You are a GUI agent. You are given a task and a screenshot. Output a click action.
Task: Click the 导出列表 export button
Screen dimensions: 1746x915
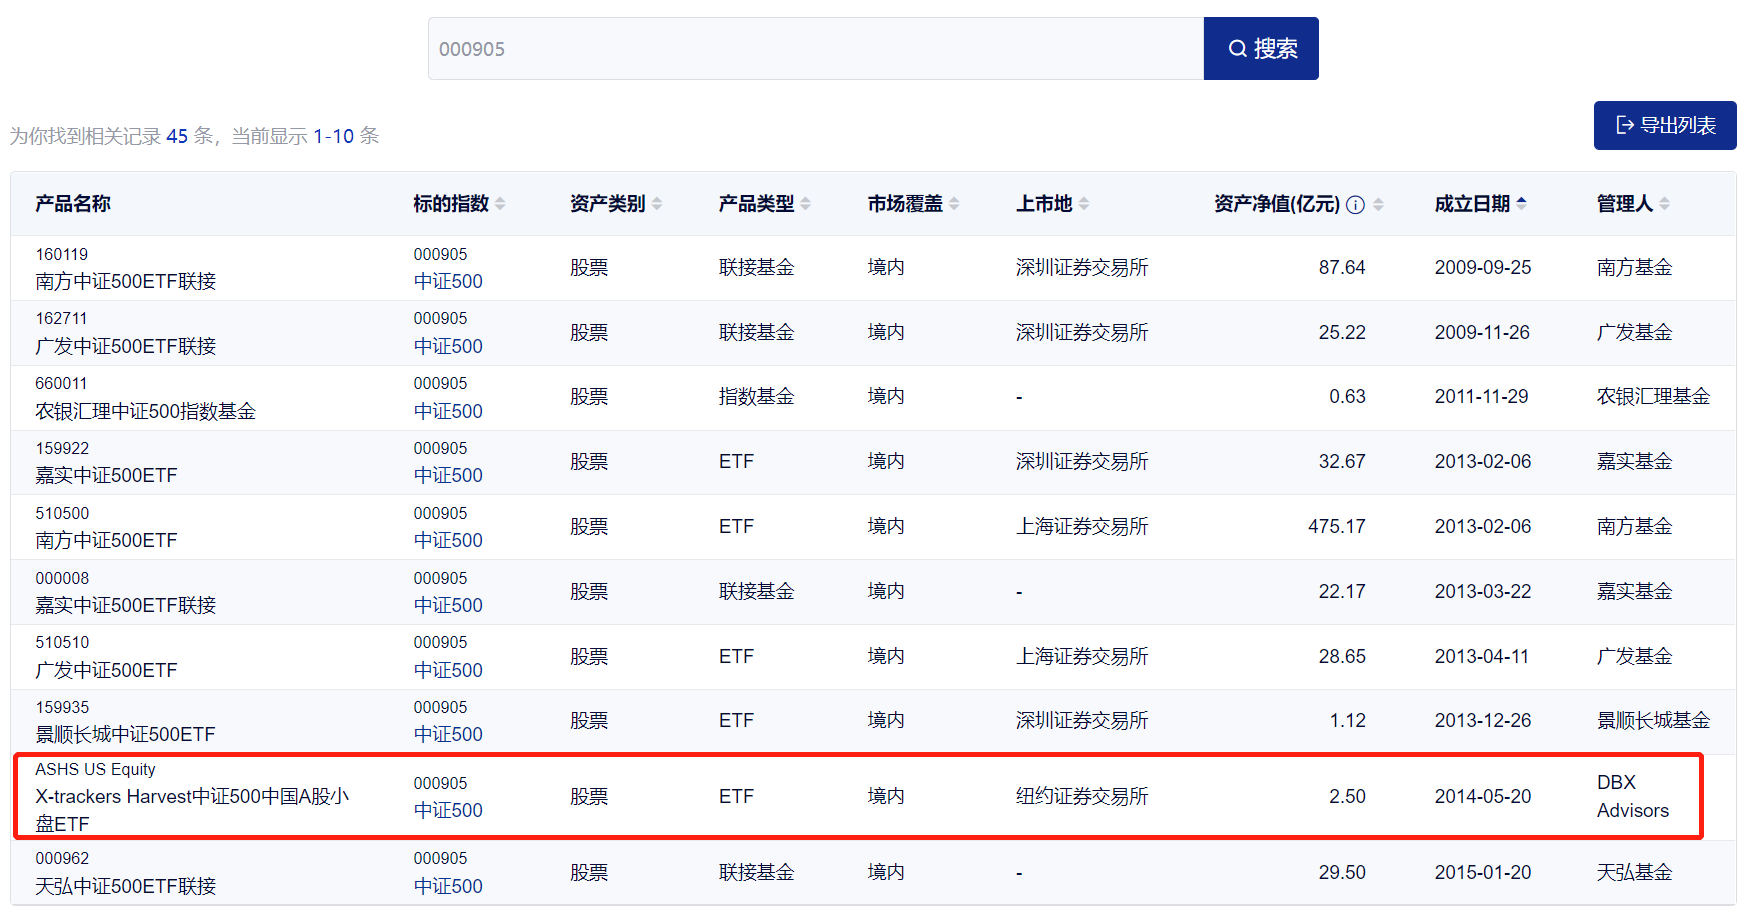[1664, 125]
